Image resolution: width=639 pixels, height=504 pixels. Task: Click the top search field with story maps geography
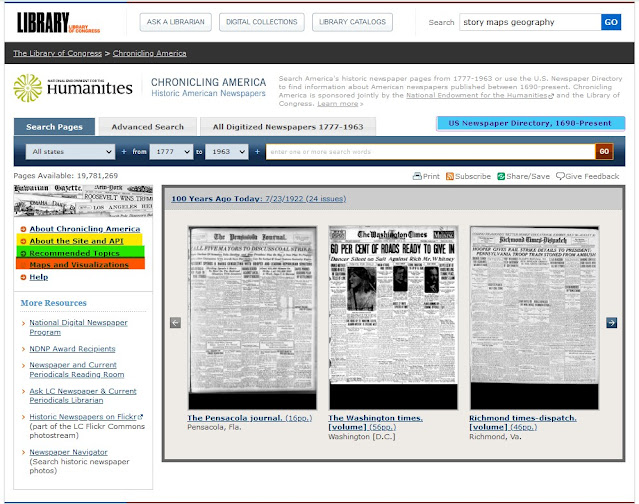[530, 22]
